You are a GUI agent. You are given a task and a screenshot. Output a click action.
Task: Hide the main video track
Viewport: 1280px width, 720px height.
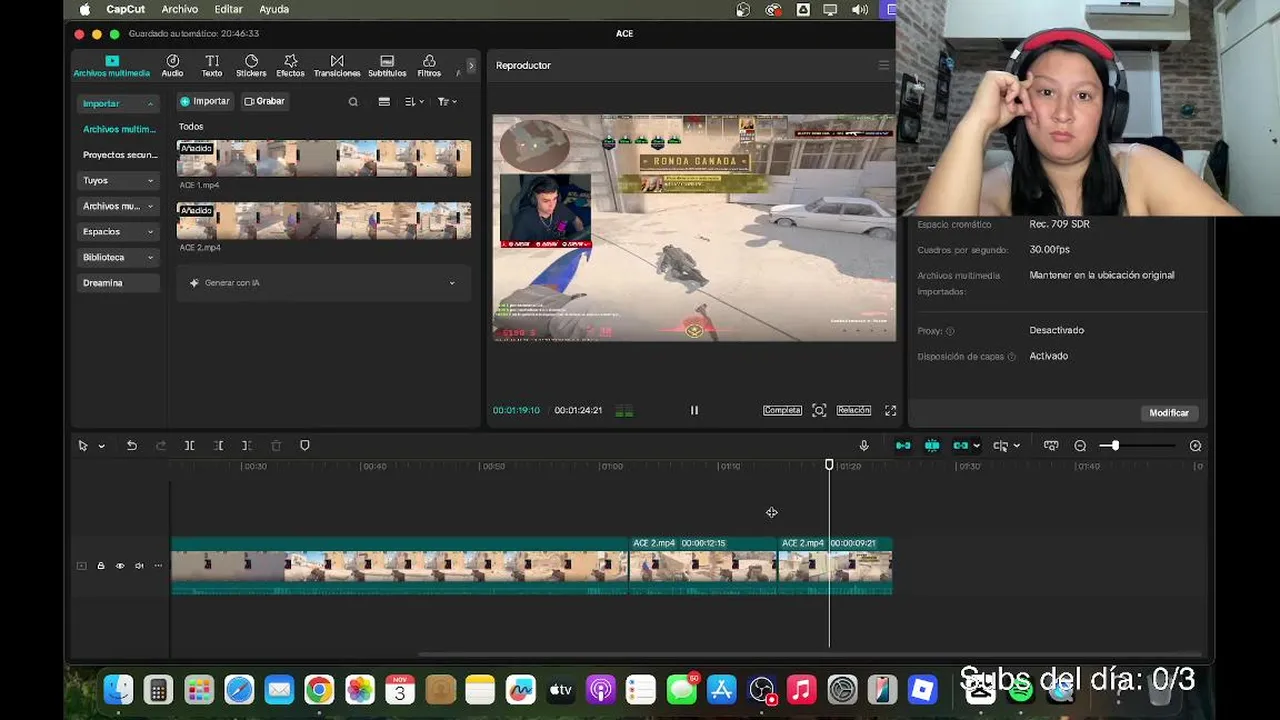click(120, 566)
